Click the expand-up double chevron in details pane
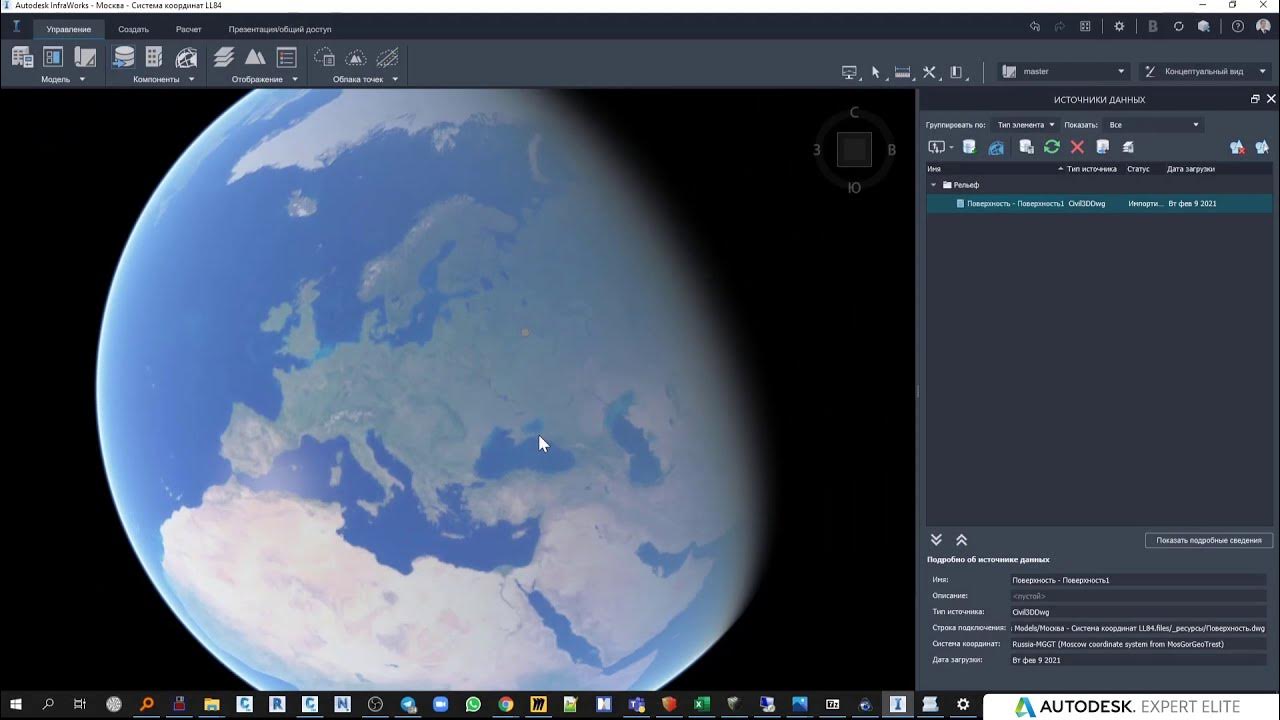The width and height of the screenshot is (1280, 720). pyautogui.click(x=961, y=540)
